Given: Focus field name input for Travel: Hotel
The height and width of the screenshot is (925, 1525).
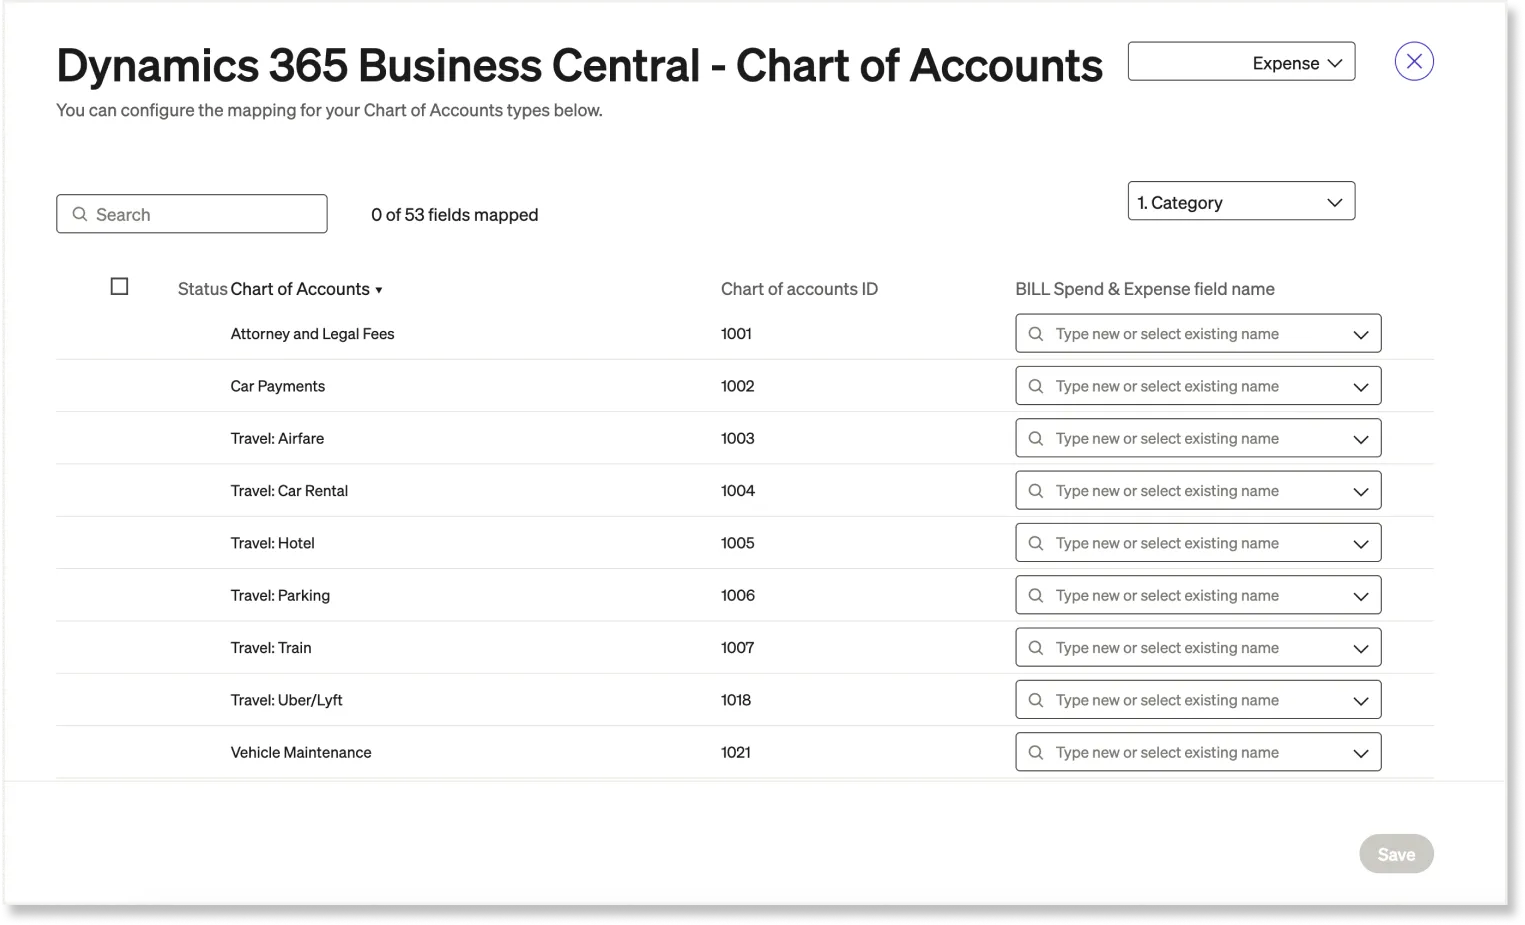Looking at the screenshot, I should coord(1198,543).
